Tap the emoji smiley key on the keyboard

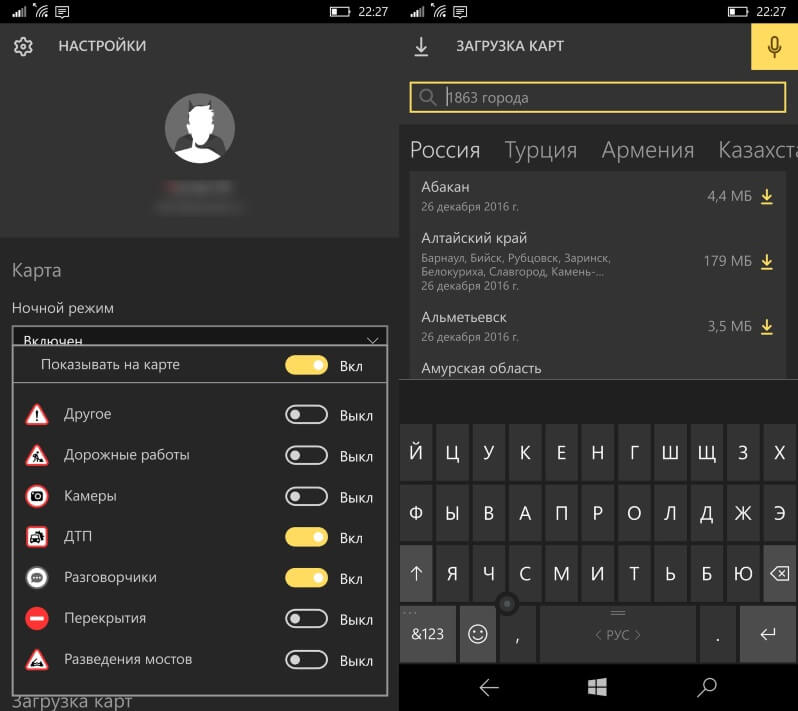477,634
